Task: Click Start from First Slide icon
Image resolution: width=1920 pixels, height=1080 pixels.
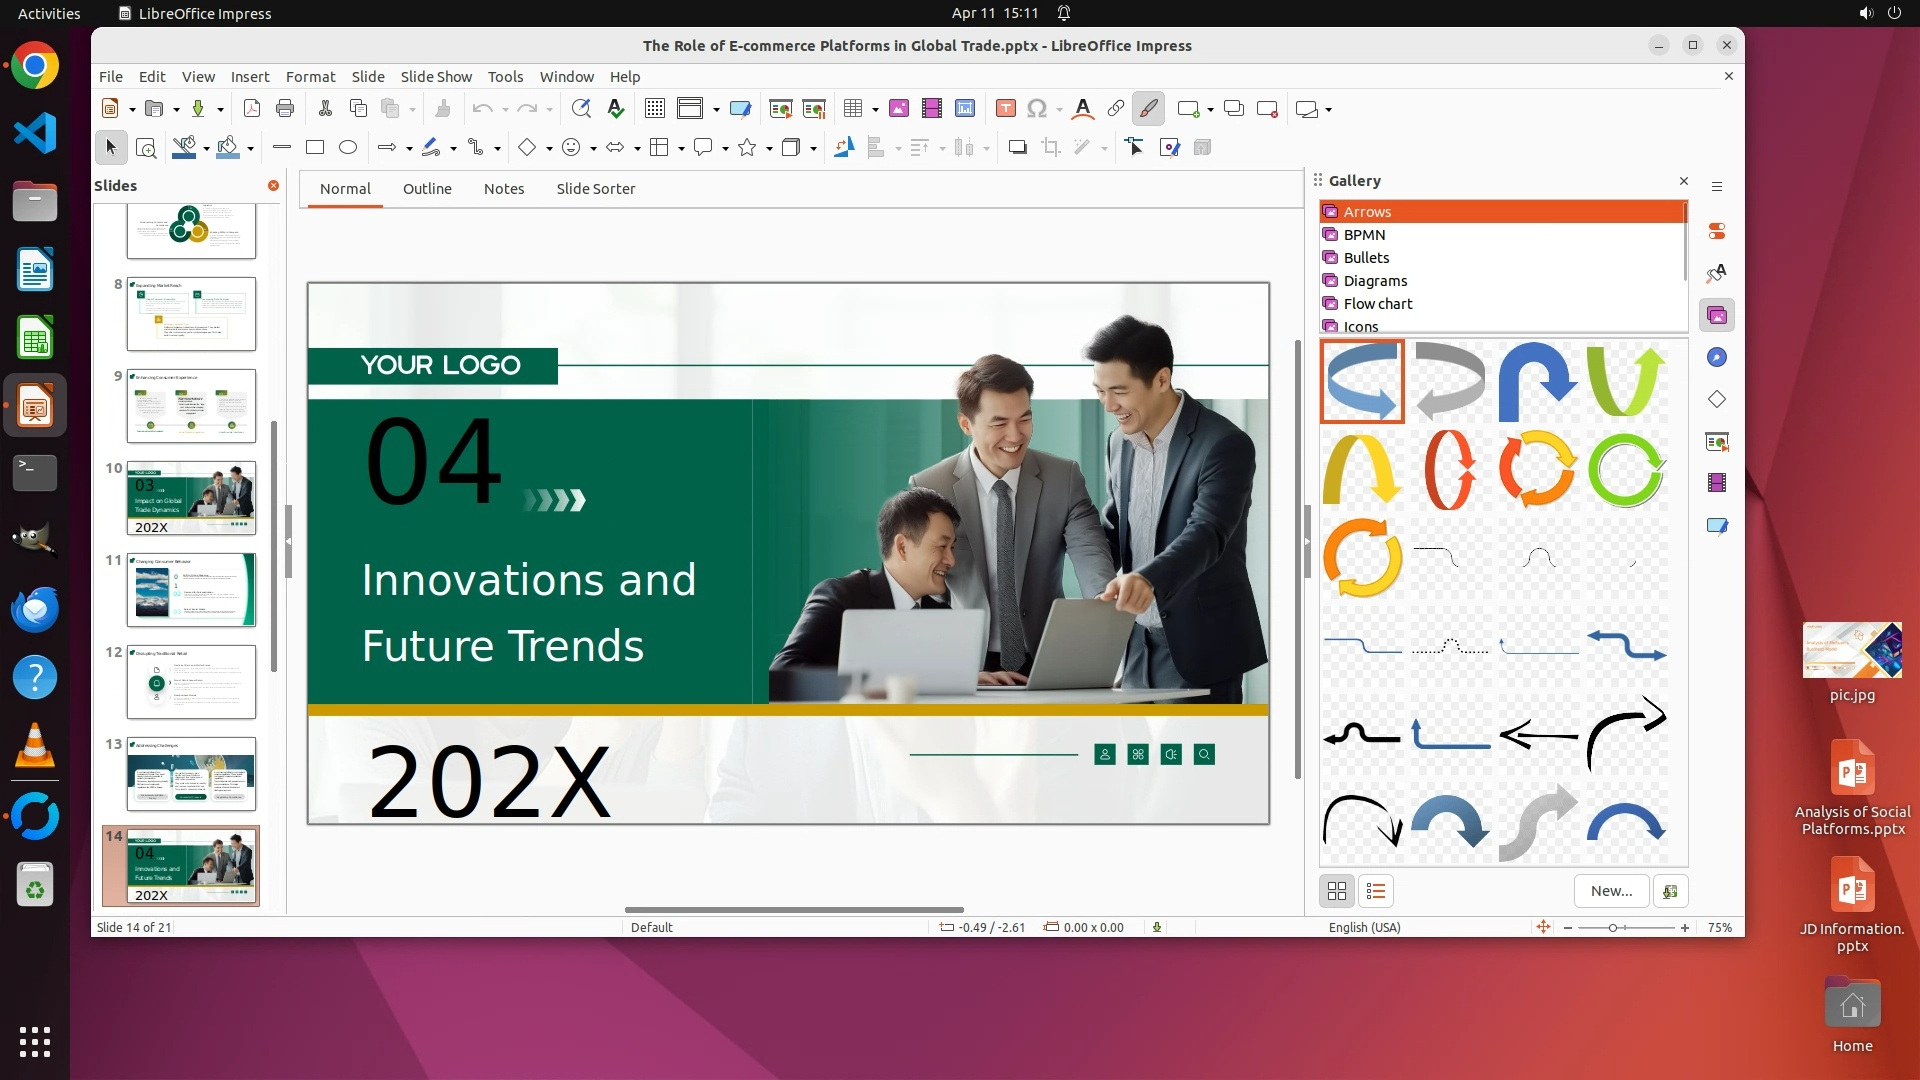Action: tap(780, 109)
